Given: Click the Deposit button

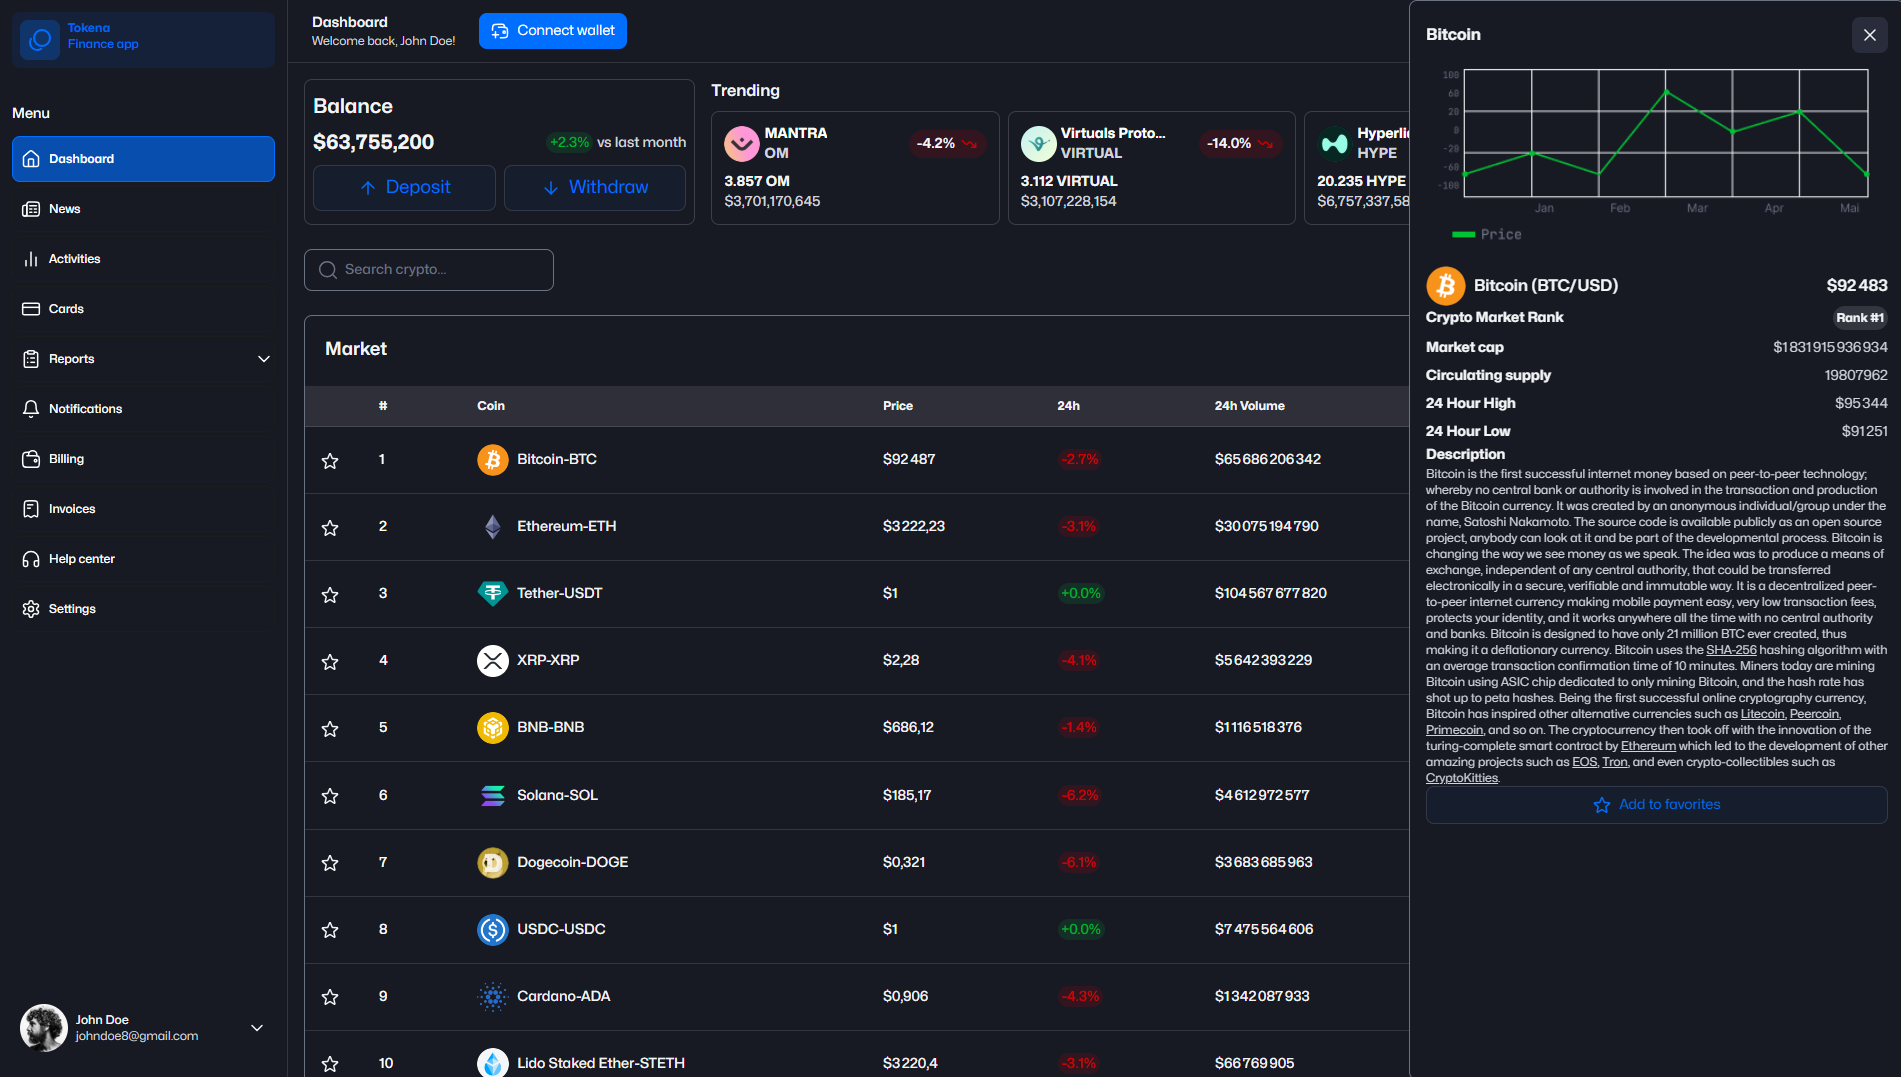Looking at the screenshot, I should pos(404,188).
